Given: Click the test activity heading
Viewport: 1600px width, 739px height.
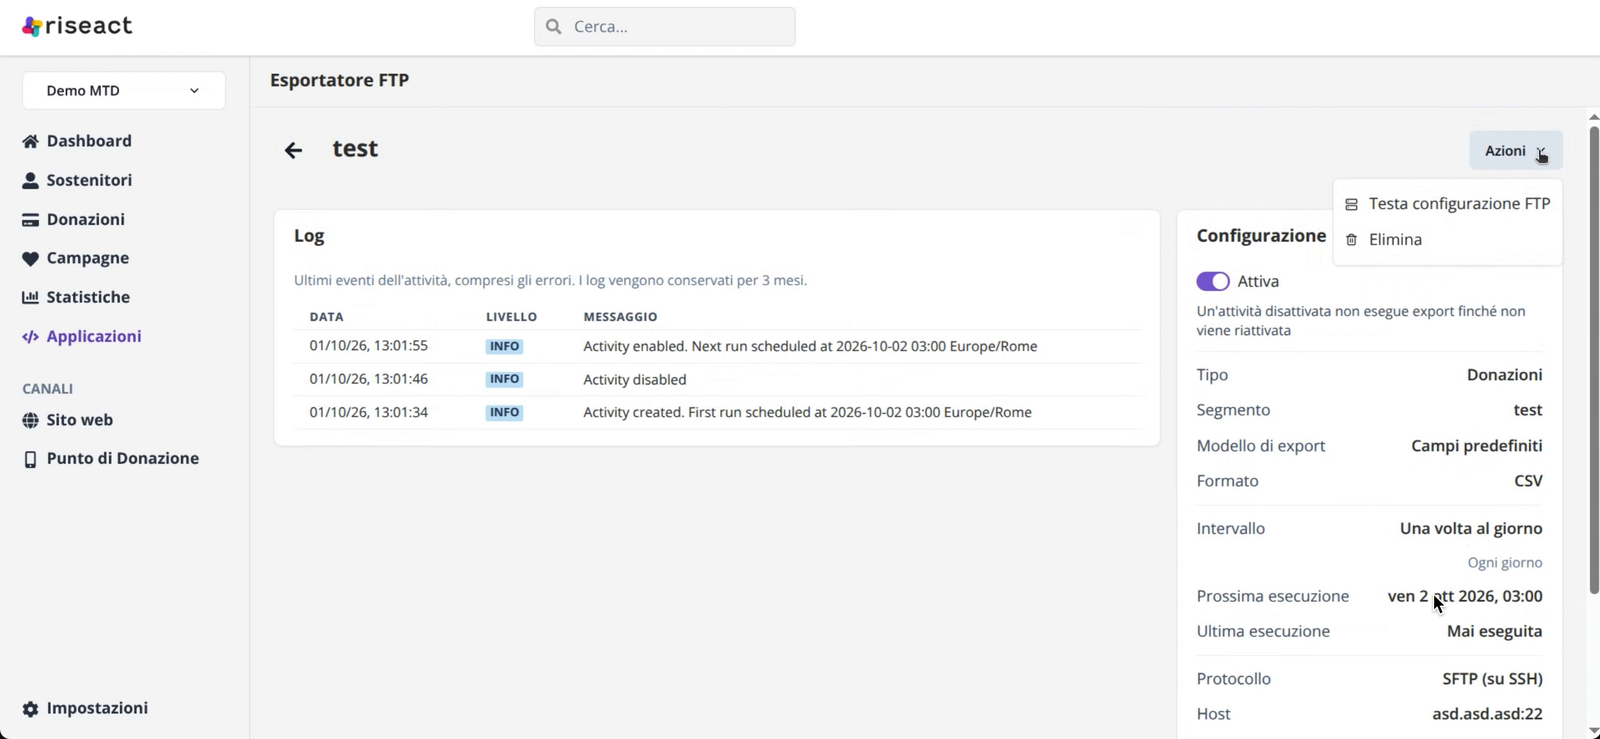Looking at the screenshot, I should tap(355, 149).
